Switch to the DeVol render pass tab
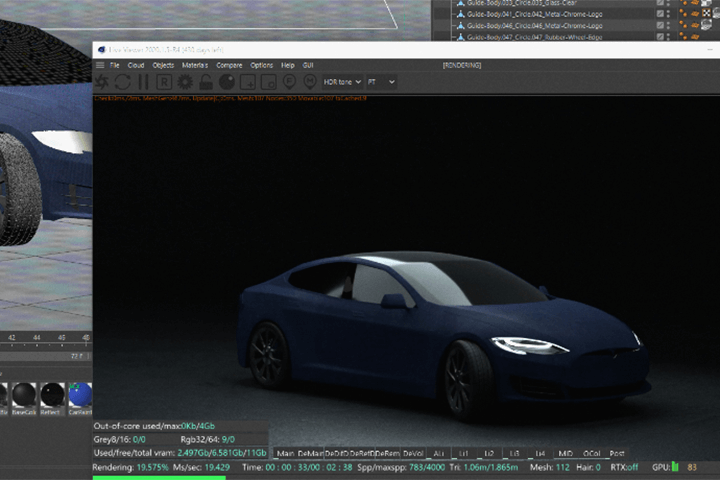This screenshot has width=720, height=480. coord(413,454)
